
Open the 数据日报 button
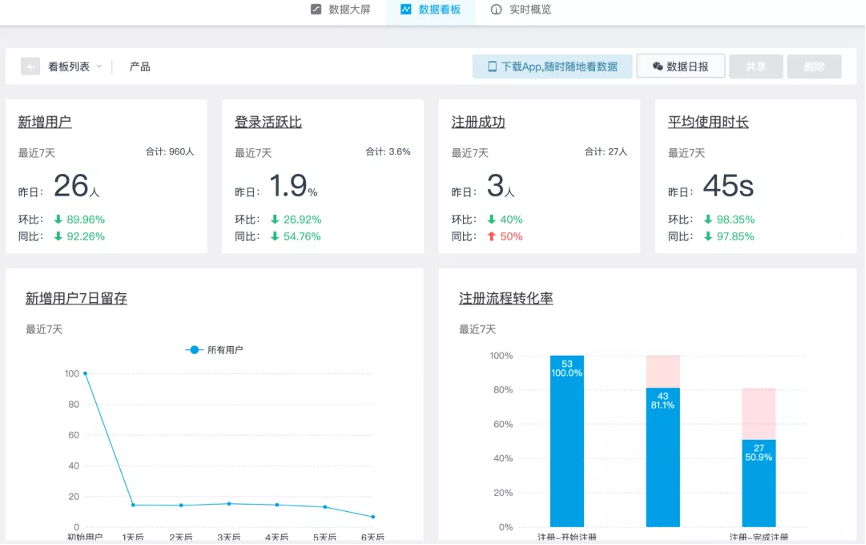(x=680, y=66)
